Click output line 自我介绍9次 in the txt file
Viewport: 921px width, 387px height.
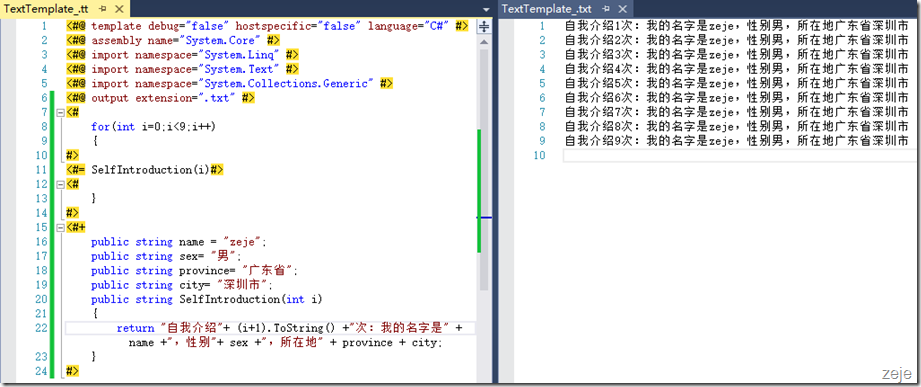(x=737, y=141)
